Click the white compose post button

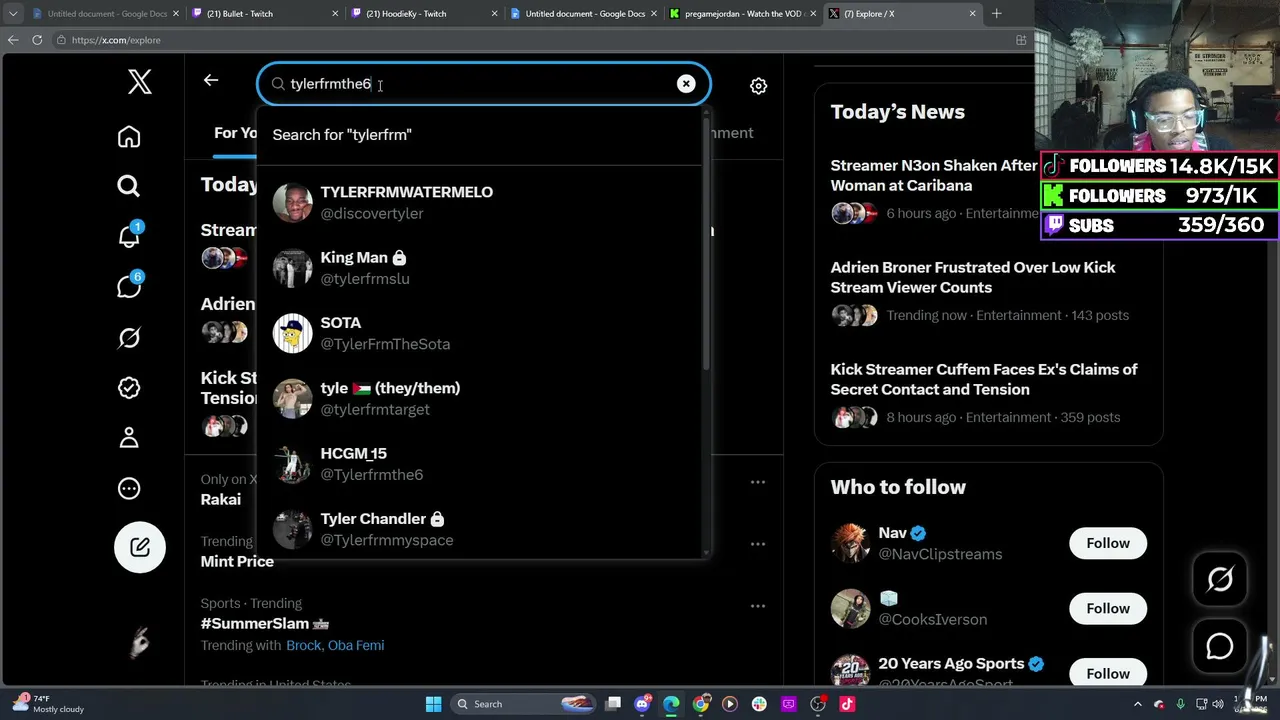(140, 547)
